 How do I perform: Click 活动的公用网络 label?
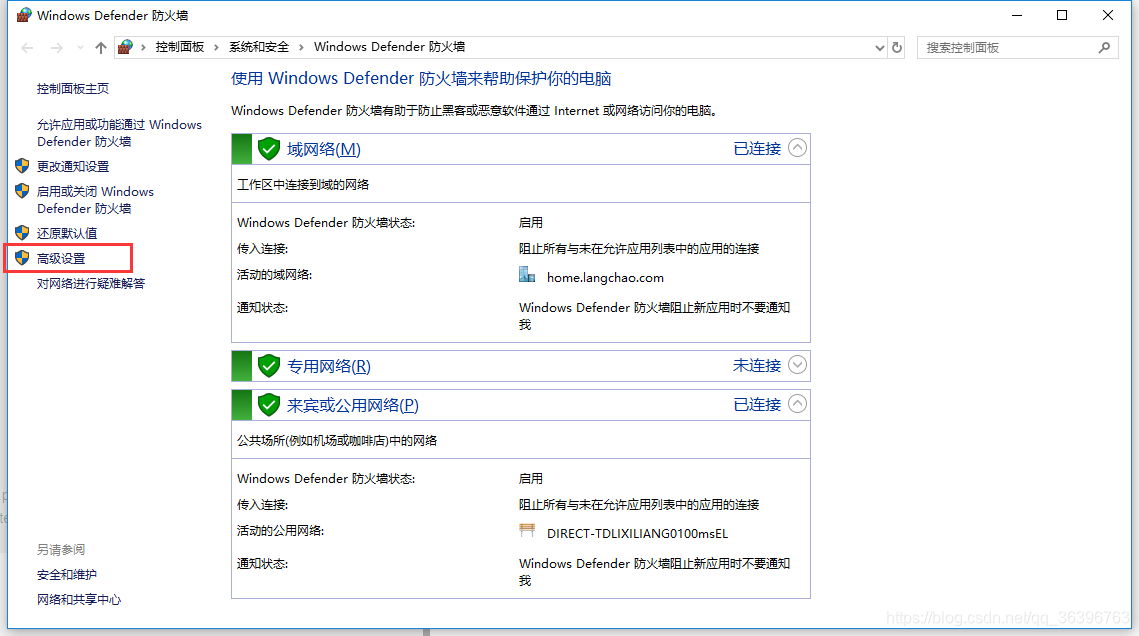pos(280,531)
